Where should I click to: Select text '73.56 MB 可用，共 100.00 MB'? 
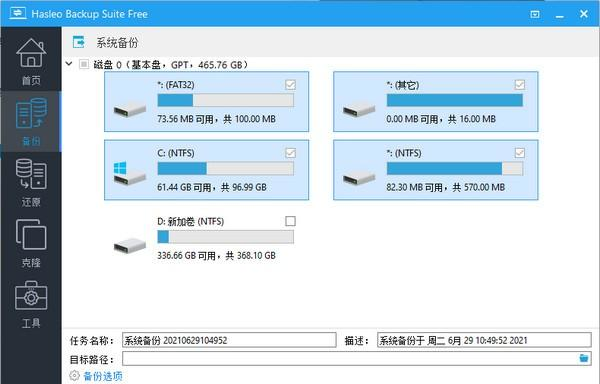(216, 119)
